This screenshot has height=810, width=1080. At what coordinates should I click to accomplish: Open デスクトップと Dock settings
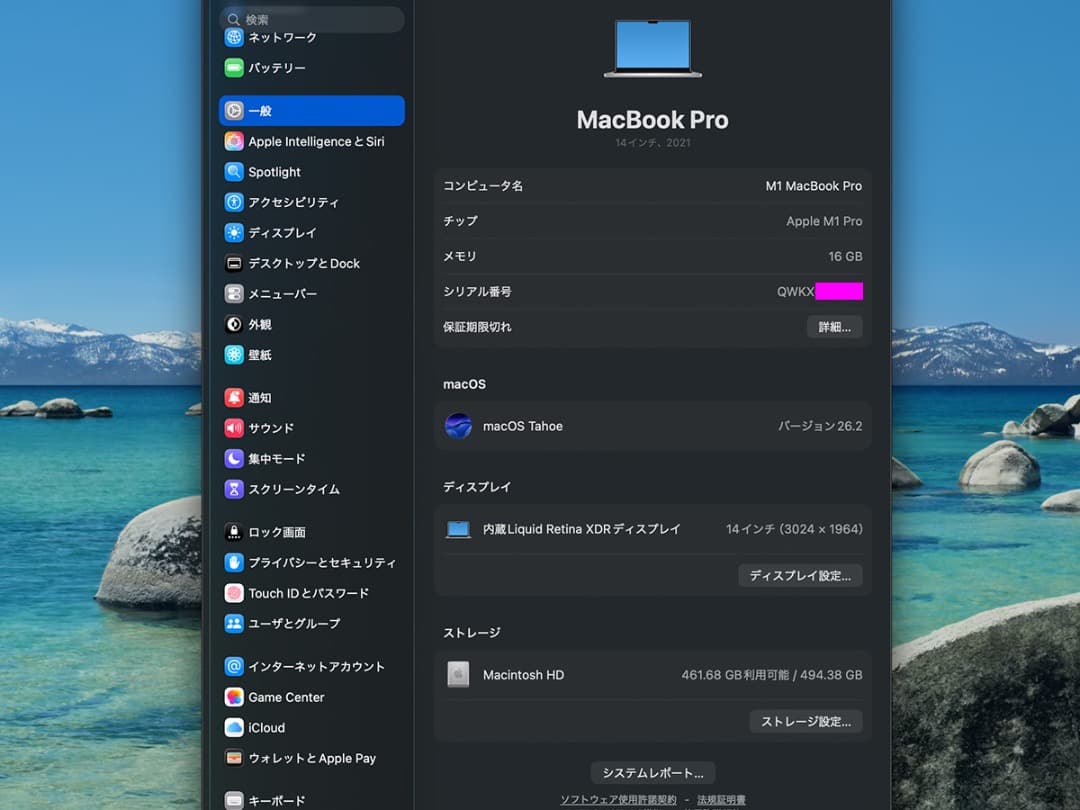point(234,263)
